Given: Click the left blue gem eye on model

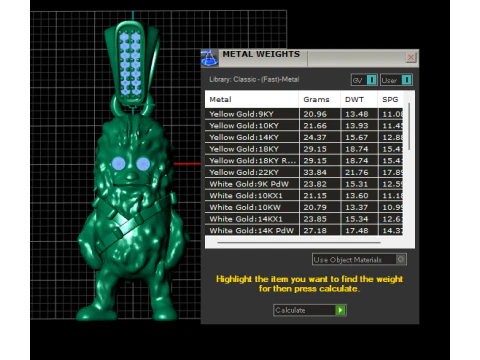Looking at the screenshot, I should [x=119, y=164].
